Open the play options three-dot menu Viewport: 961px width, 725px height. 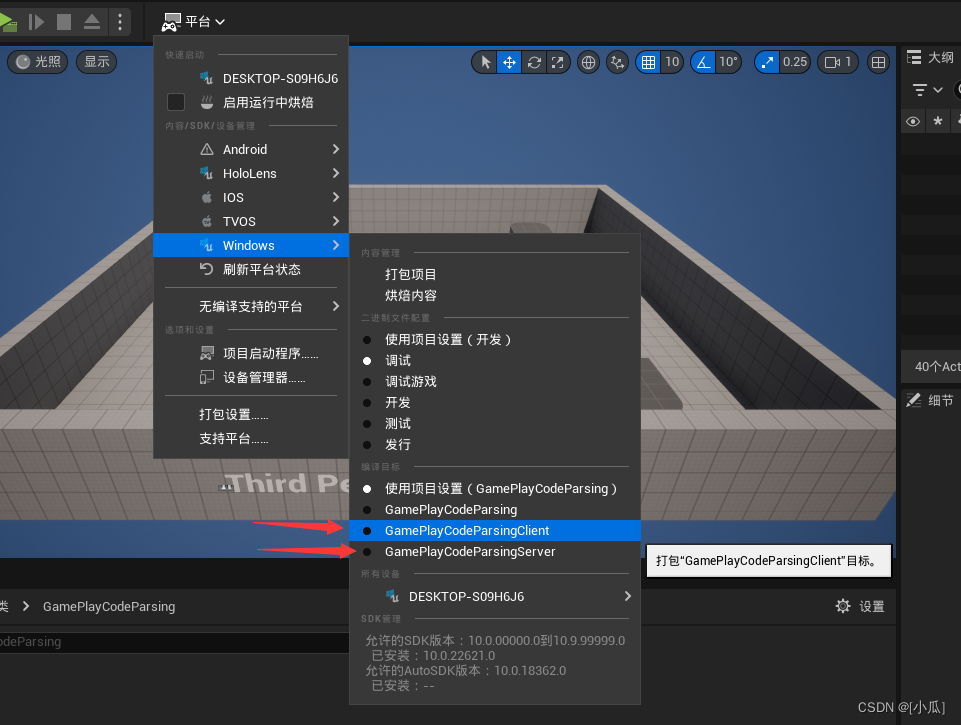(120, 22)
